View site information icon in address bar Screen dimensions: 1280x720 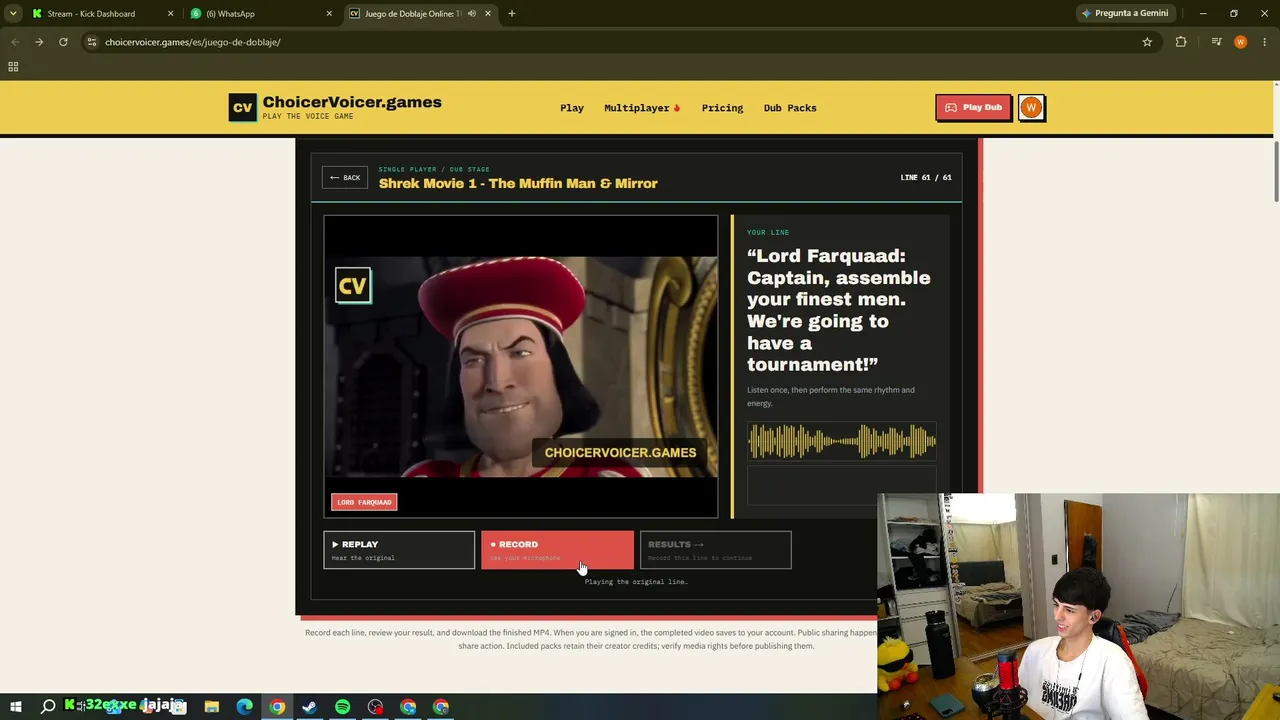(92, 42)
